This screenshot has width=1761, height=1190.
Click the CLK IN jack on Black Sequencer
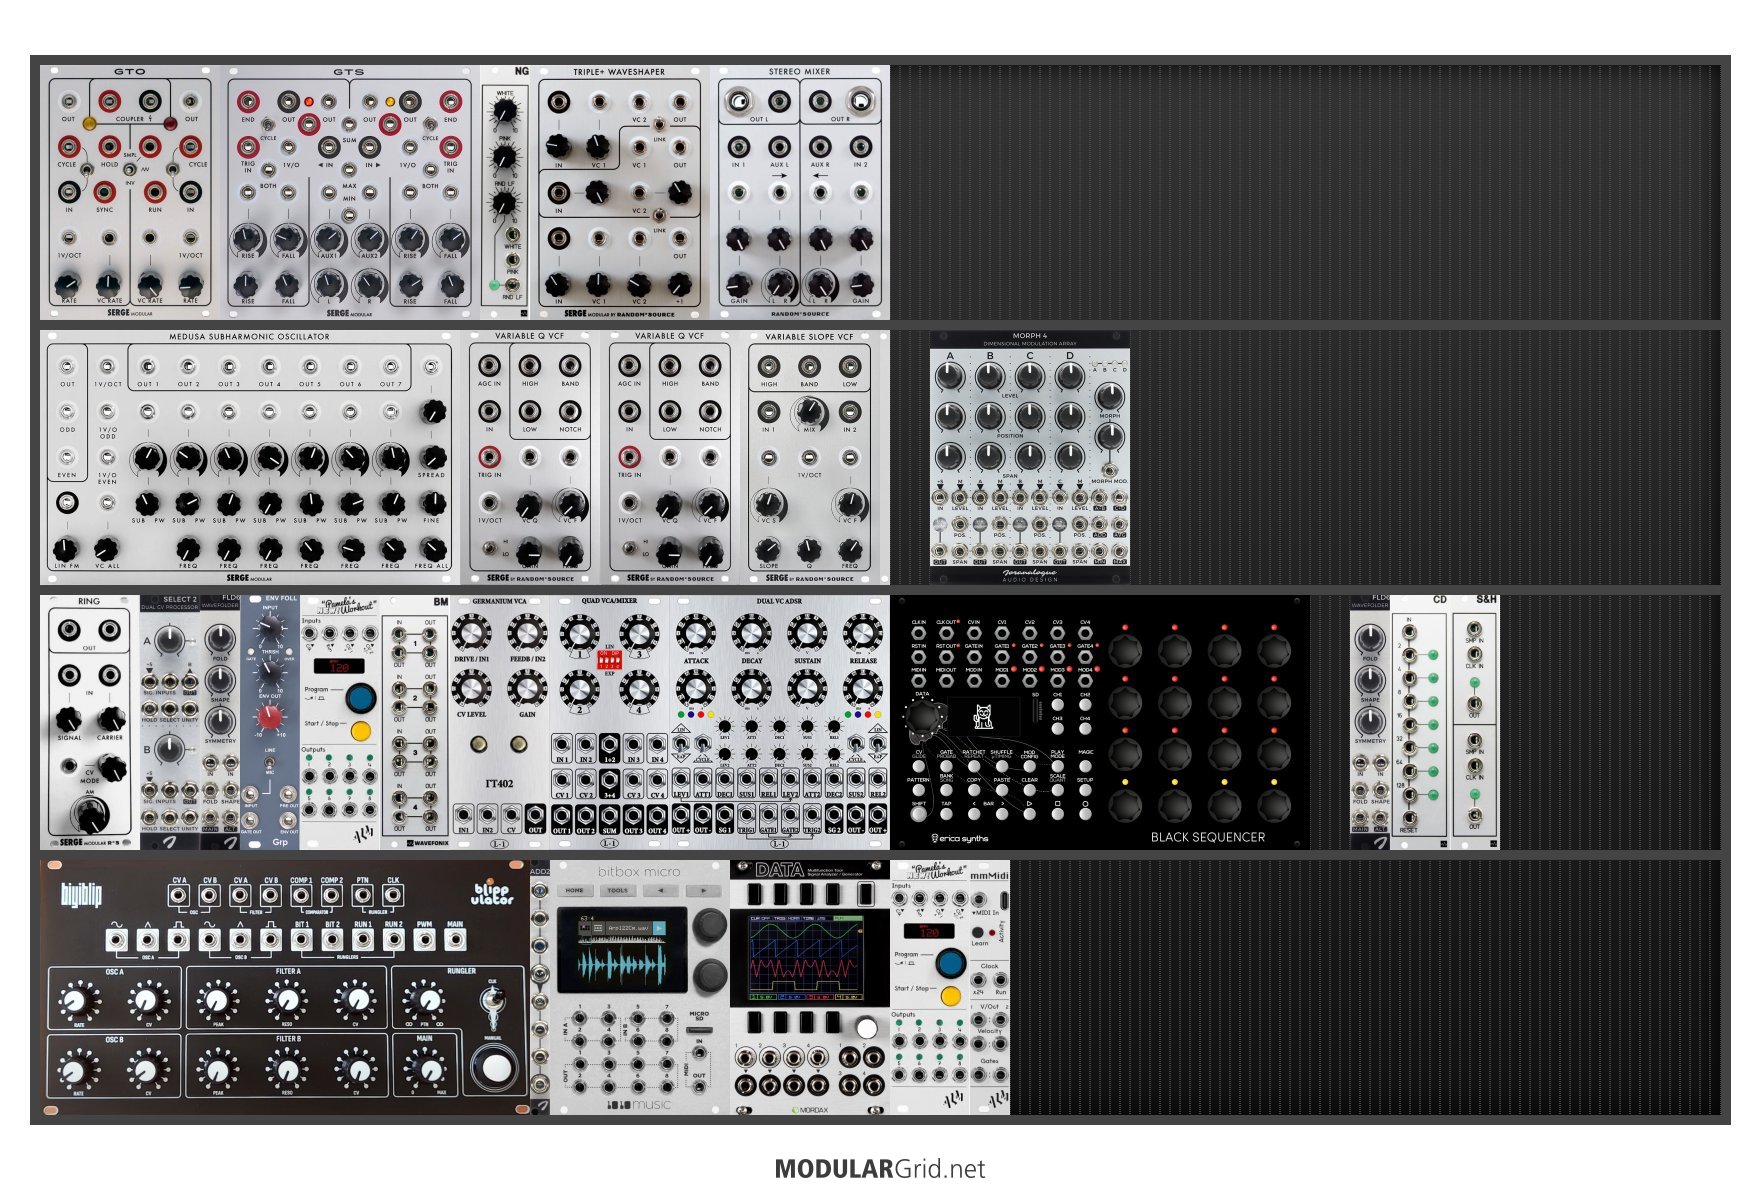918,633
